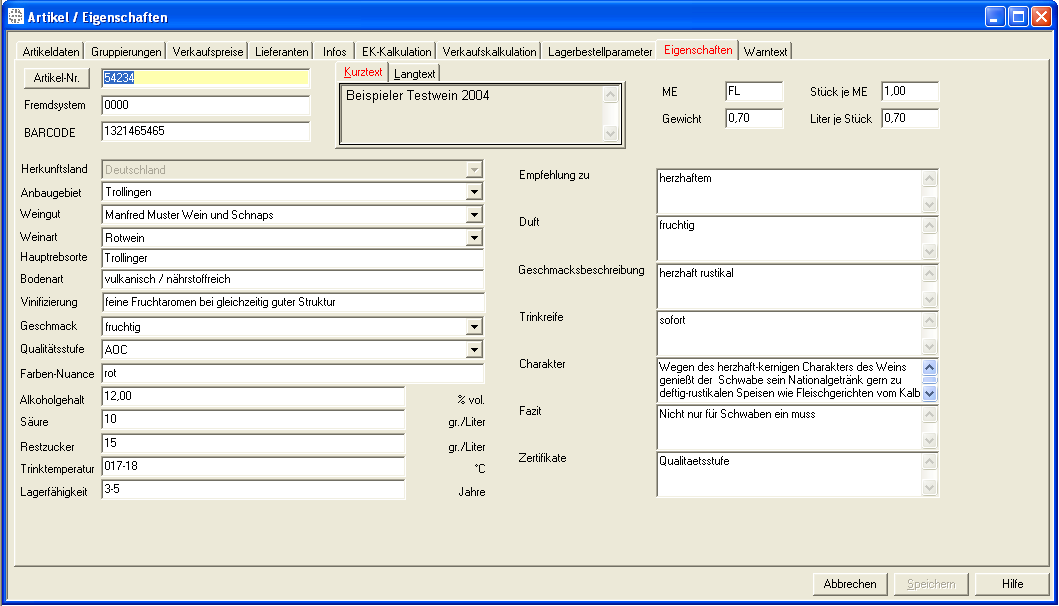Focus the Alkoholgehalt field
The width and height of the screenshot is (1059, 606).
click(253, 398)
